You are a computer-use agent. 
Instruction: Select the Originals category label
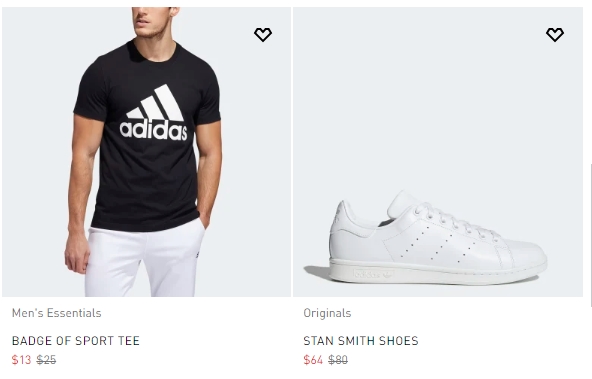(327, 313)
